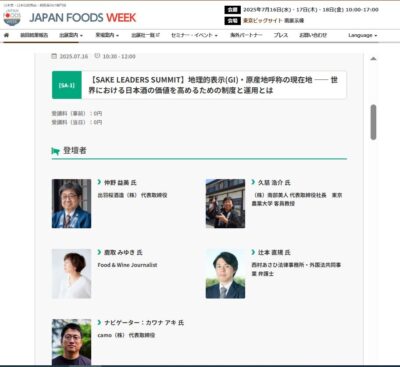Open photo of speaker 仲野 益美
The width and height of the screenshot is (400, 367).
71,204
